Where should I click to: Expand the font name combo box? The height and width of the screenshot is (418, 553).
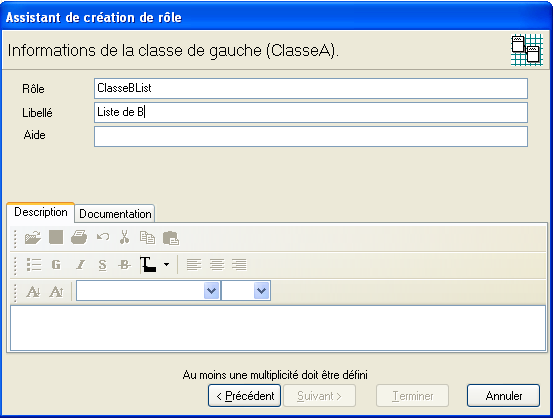(x=211, y=291)
